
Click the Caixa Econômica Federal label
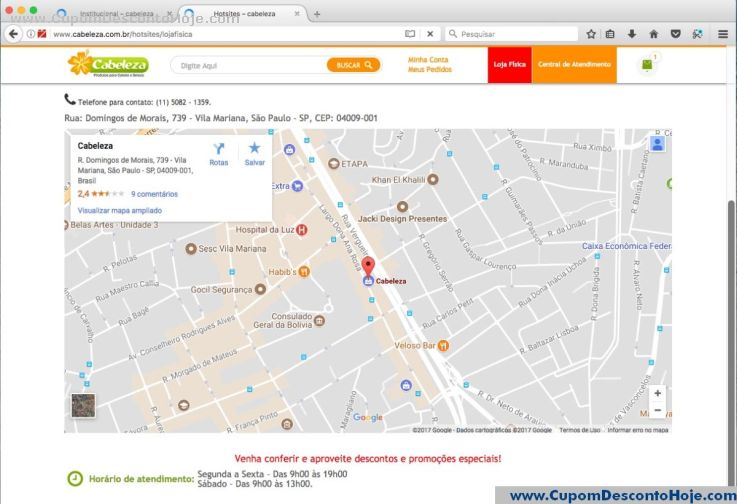(x=627, y=246)
